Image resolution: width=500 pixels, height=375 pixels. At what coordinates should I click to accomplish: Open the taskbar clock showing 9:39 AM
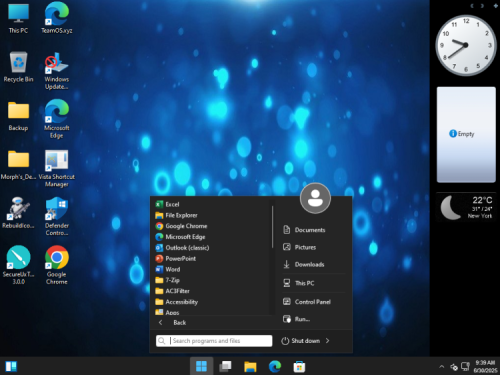pos(485,366)
